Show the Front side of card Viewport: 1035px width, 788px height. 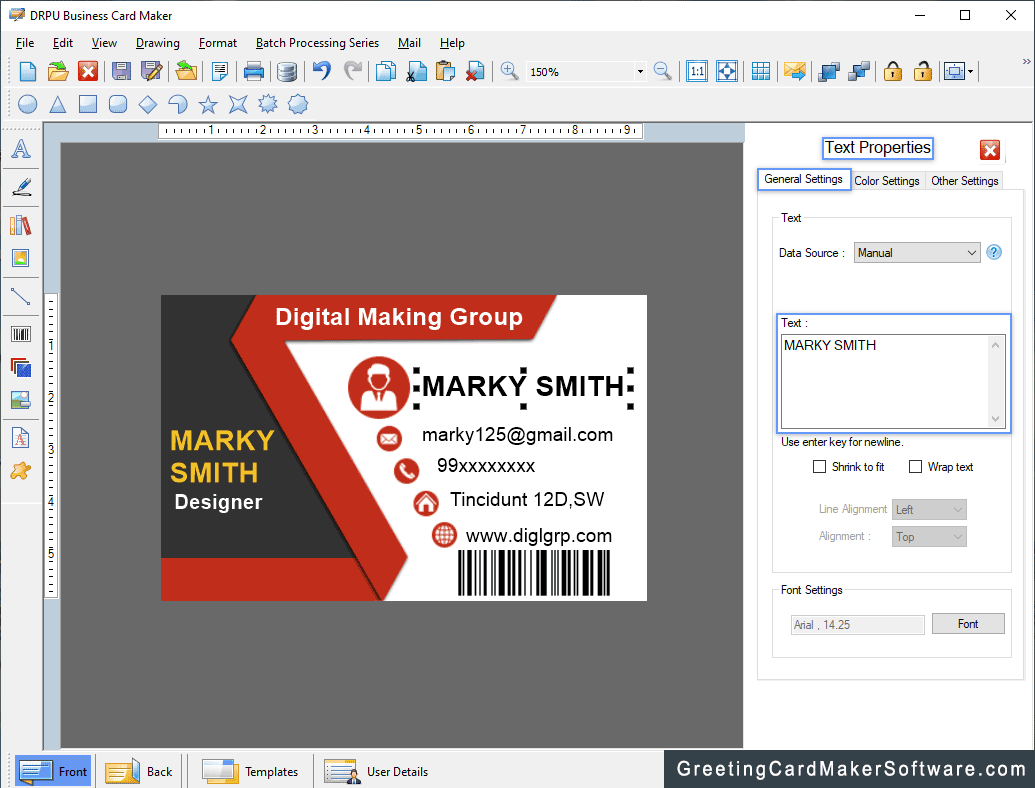click(x=54, y=771)
